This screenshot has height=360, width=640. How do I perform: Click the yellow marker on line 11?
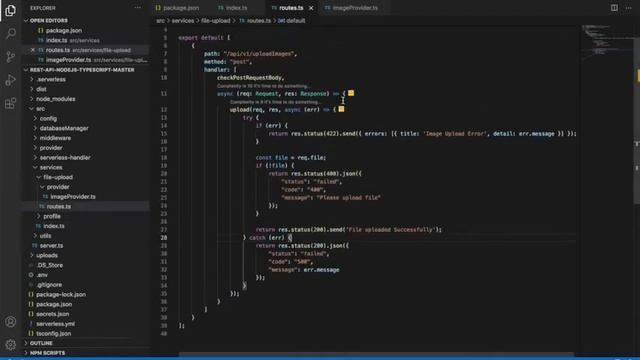coord(351,93)
